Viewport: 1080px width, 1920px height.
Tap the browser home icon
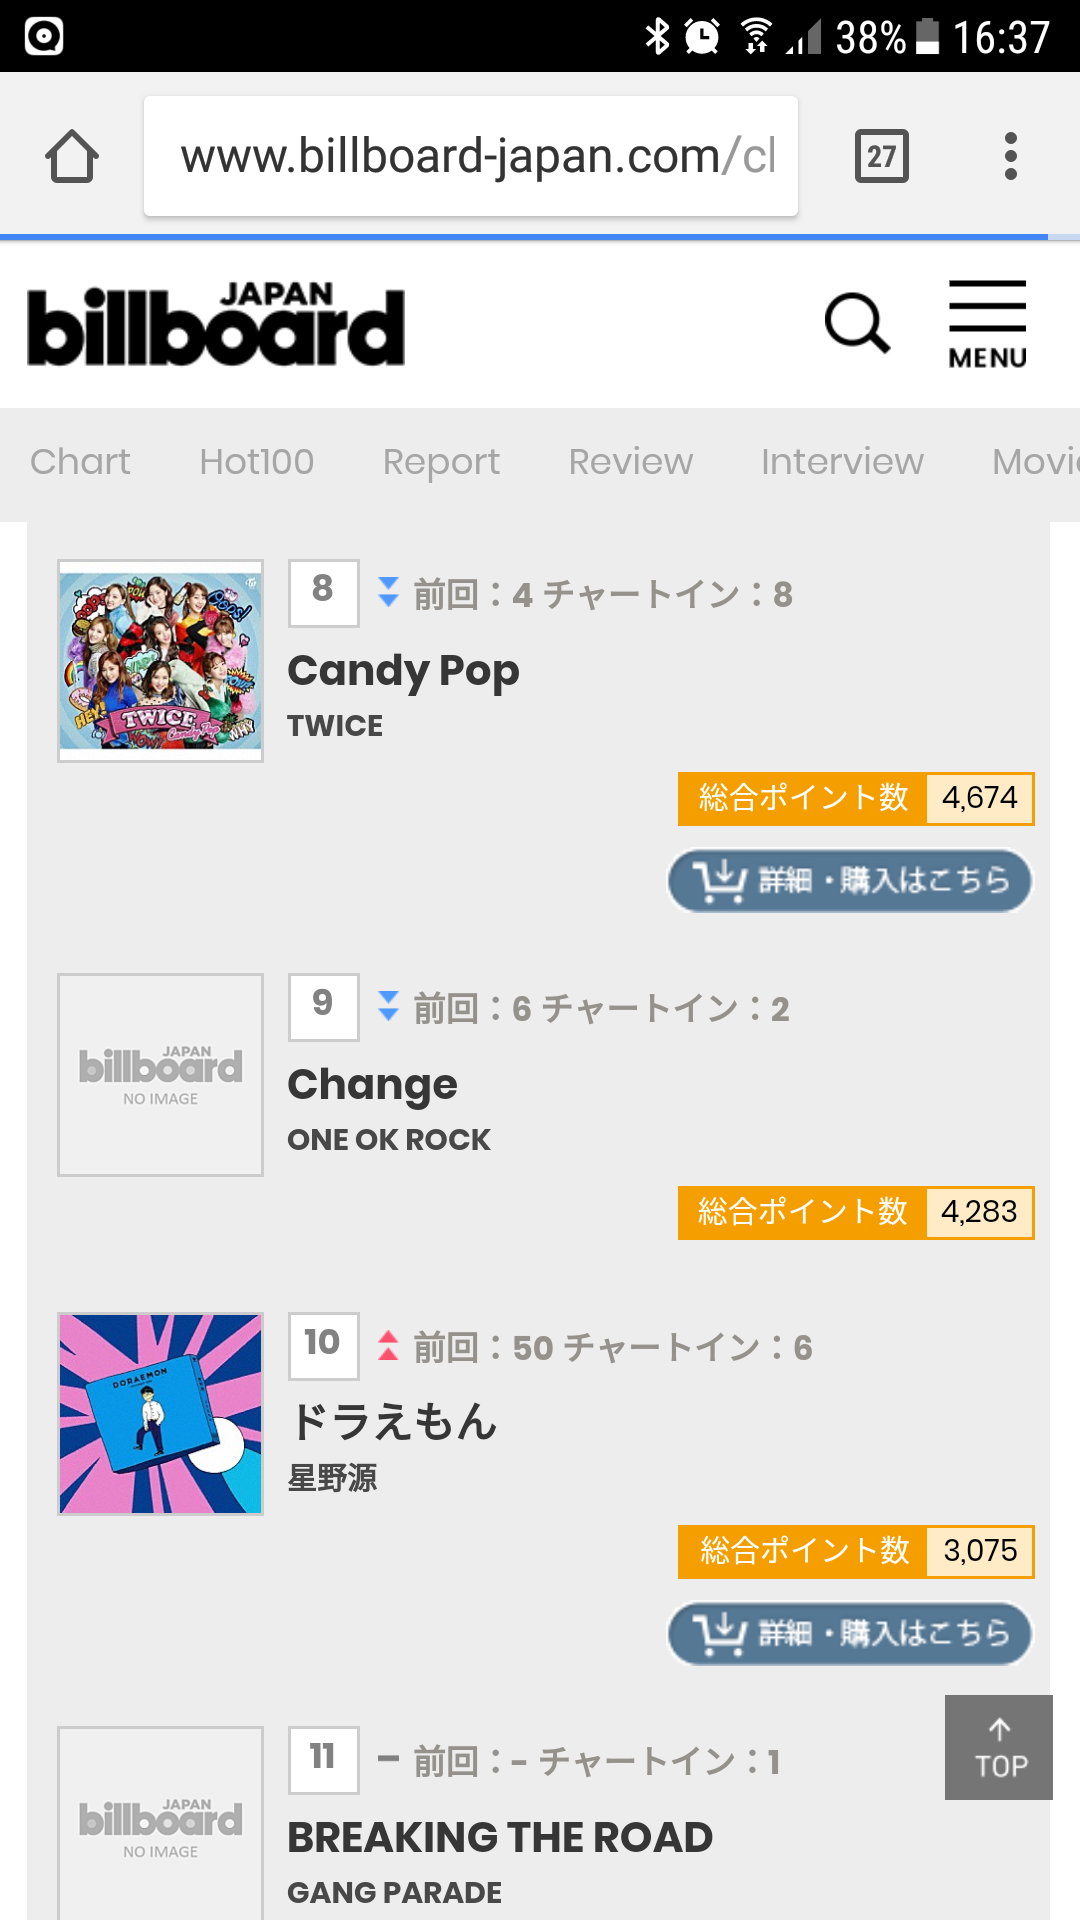point(72,157)
